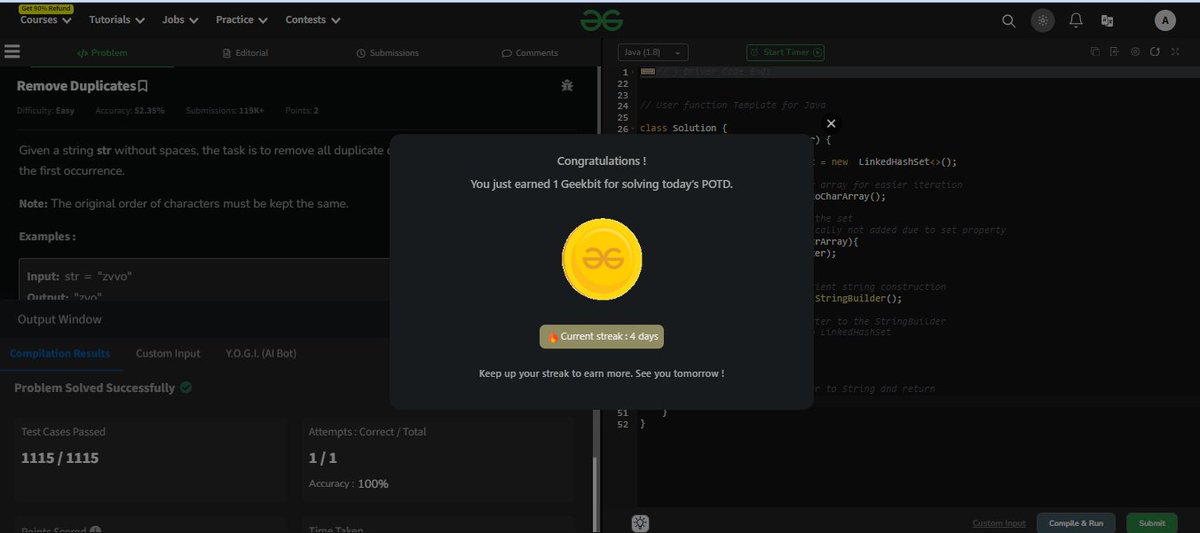
Task: Click the Start Timer button
Action: coord(786,52)
